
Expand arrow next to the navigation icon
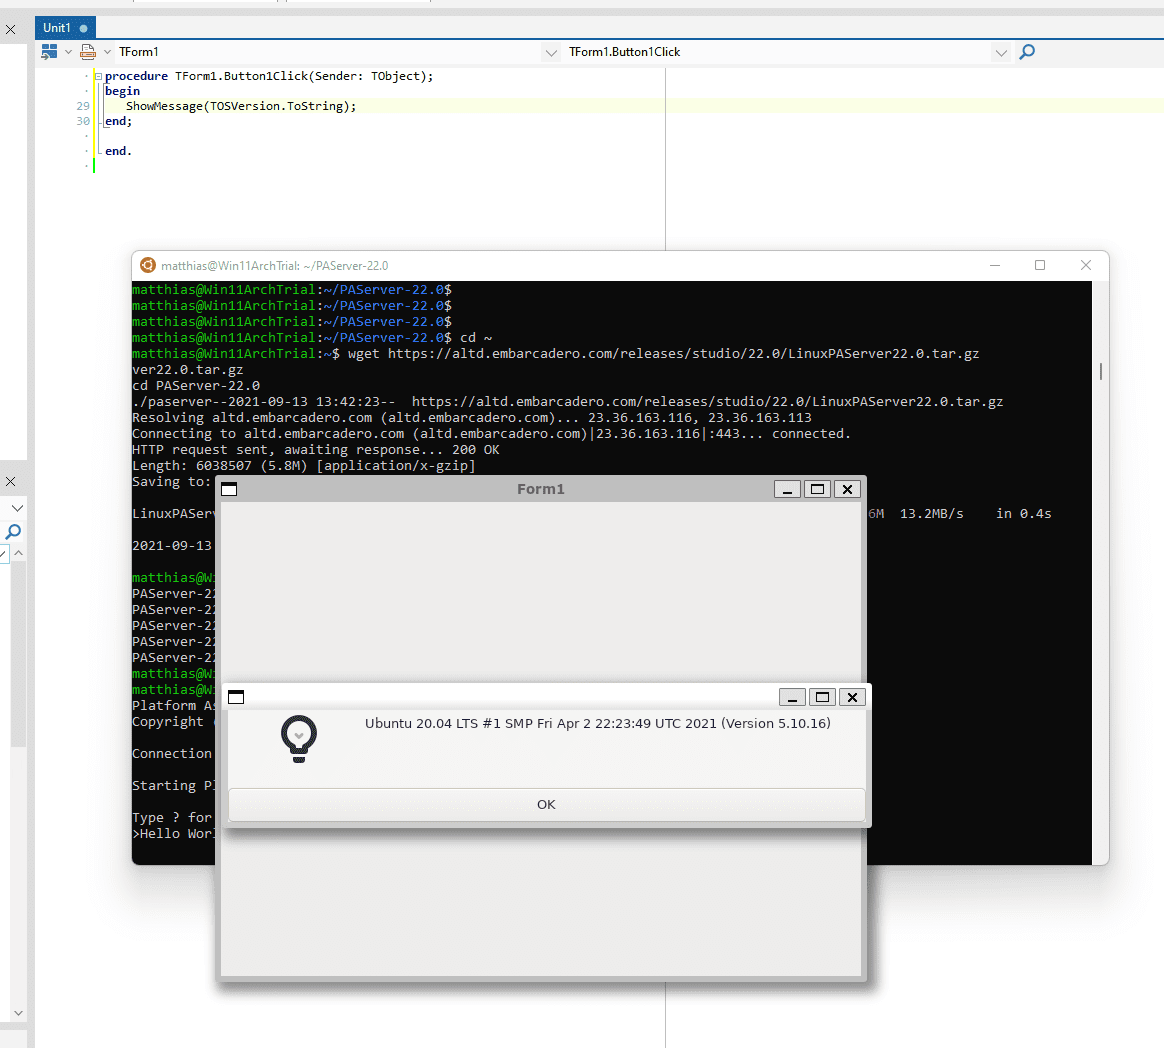click(x=68, y=52)
